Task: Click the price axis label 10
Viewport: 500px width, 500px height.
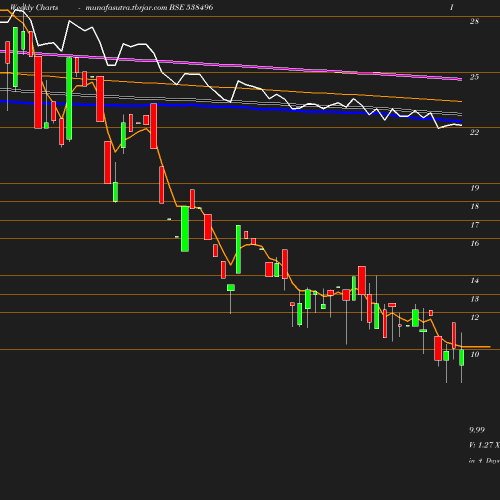Action: click(x=475, y=354)
